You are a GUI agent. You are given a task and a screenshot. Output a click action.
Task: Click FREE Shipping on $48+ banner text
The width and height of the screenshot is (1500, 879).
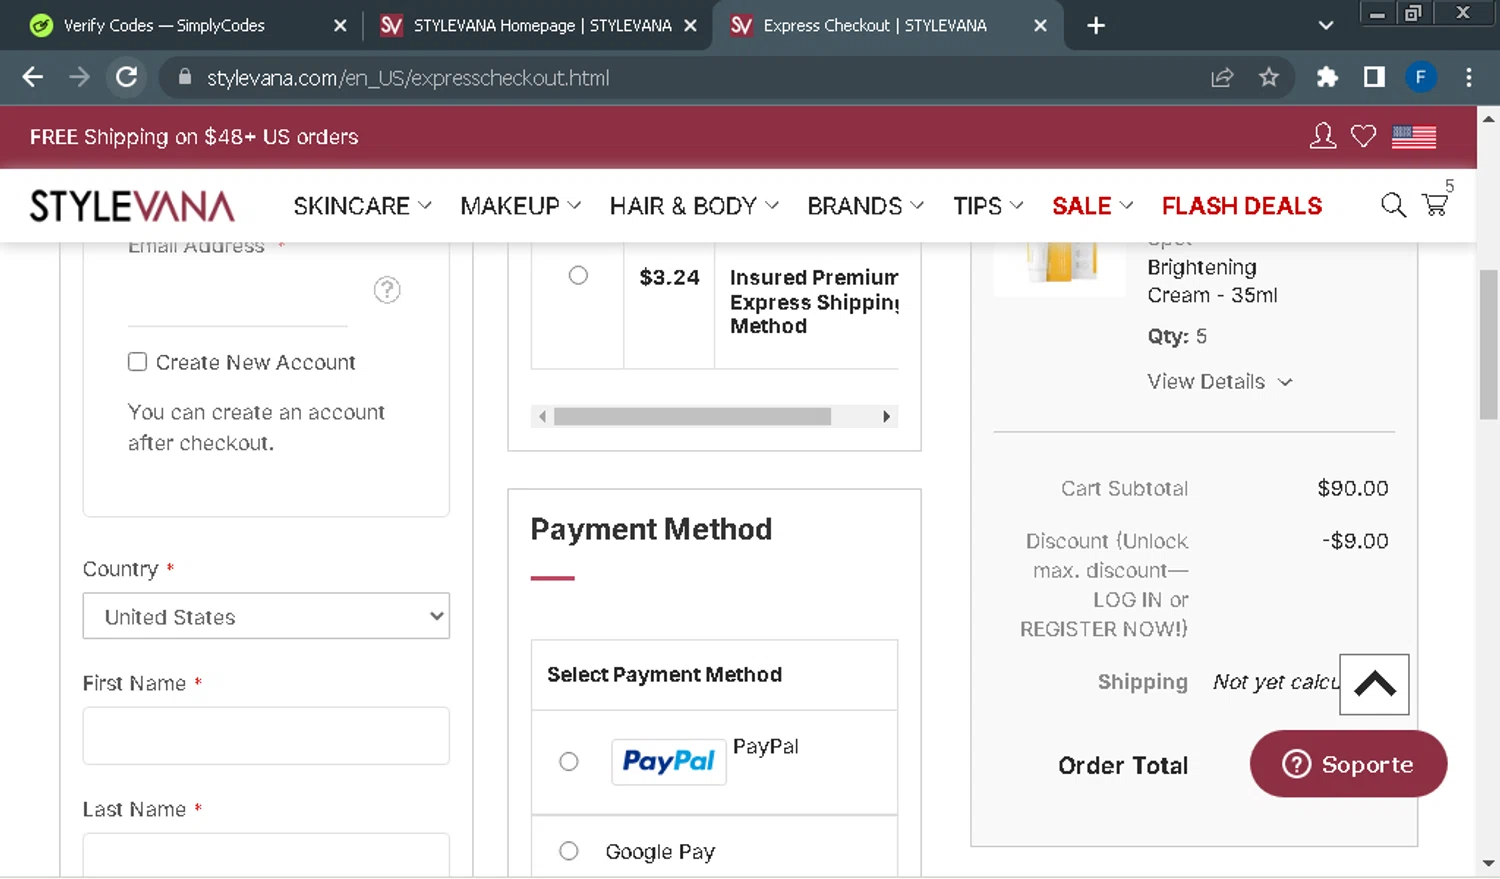point(194,137)
